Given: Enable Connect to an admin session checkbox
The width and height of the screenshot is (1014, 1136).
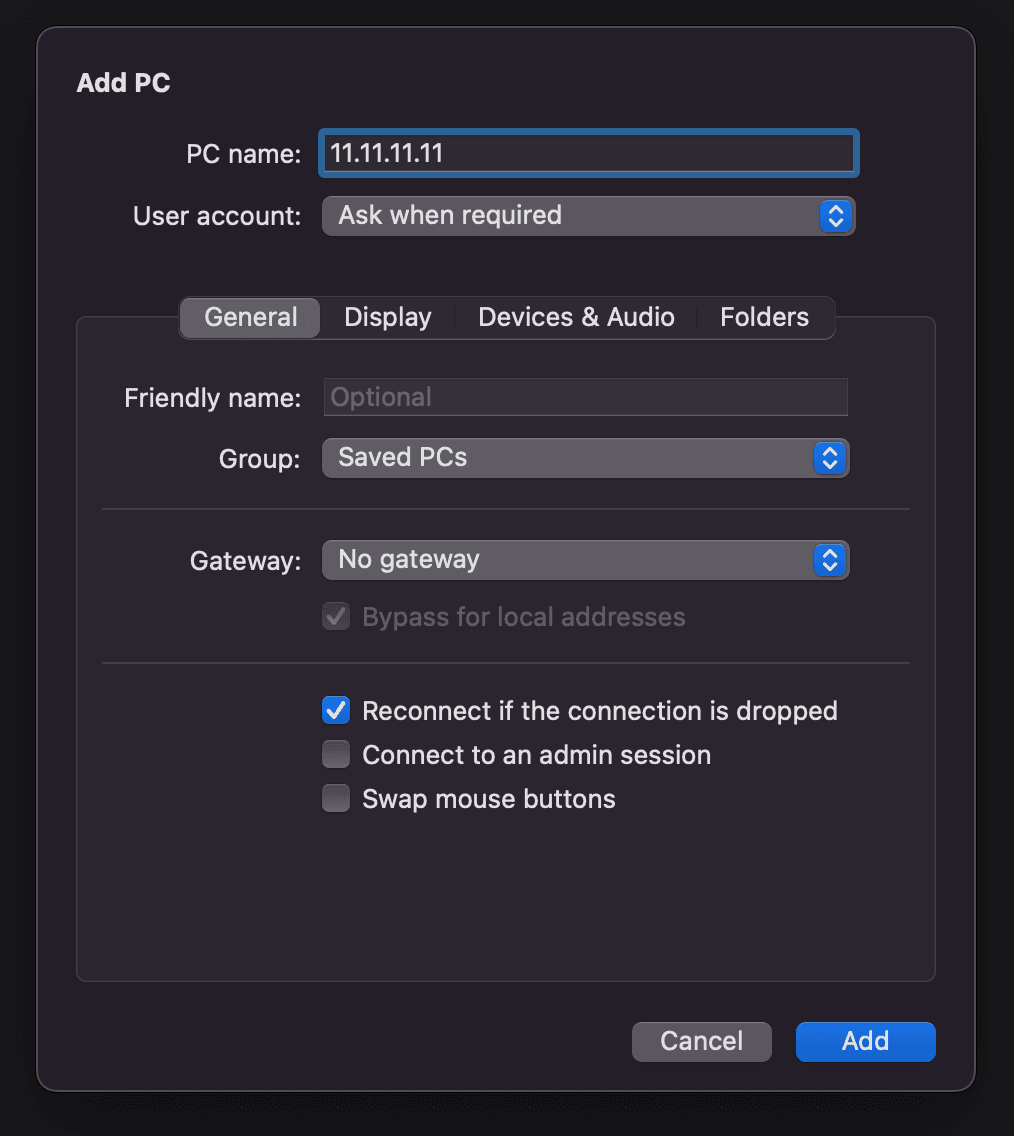Looking at the screenshot, I should 336,754.
